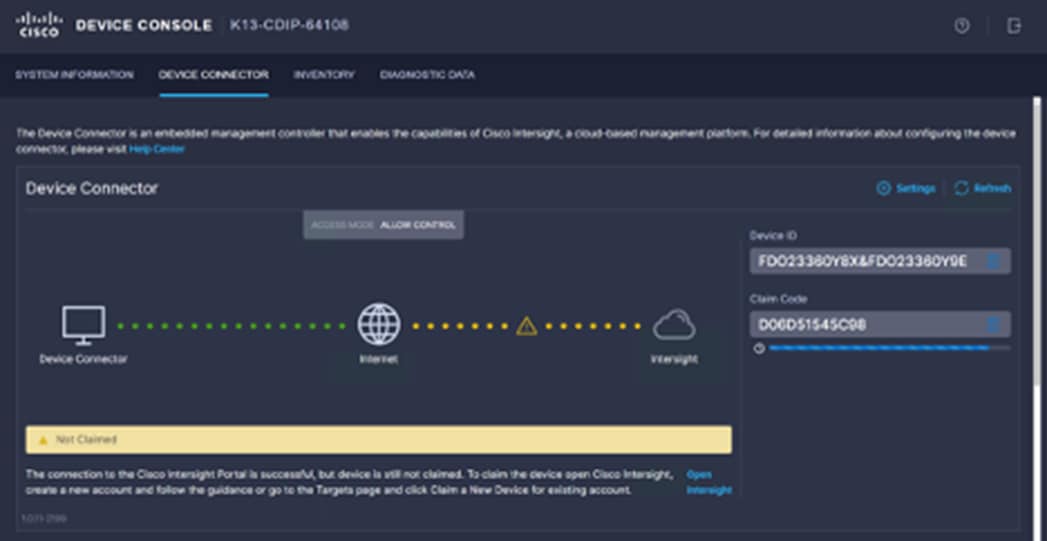Open Settings gear in Device Connector

(883, 188)
